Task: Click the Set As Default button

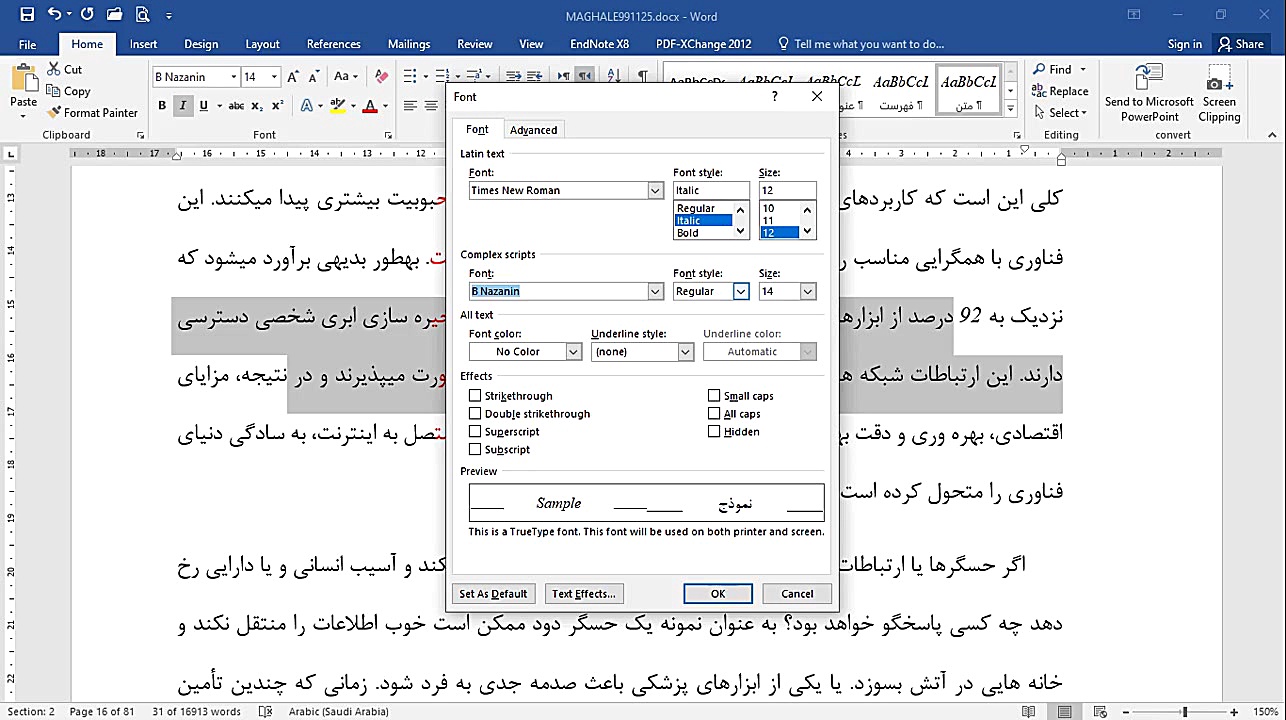Action: pos(493,593)
